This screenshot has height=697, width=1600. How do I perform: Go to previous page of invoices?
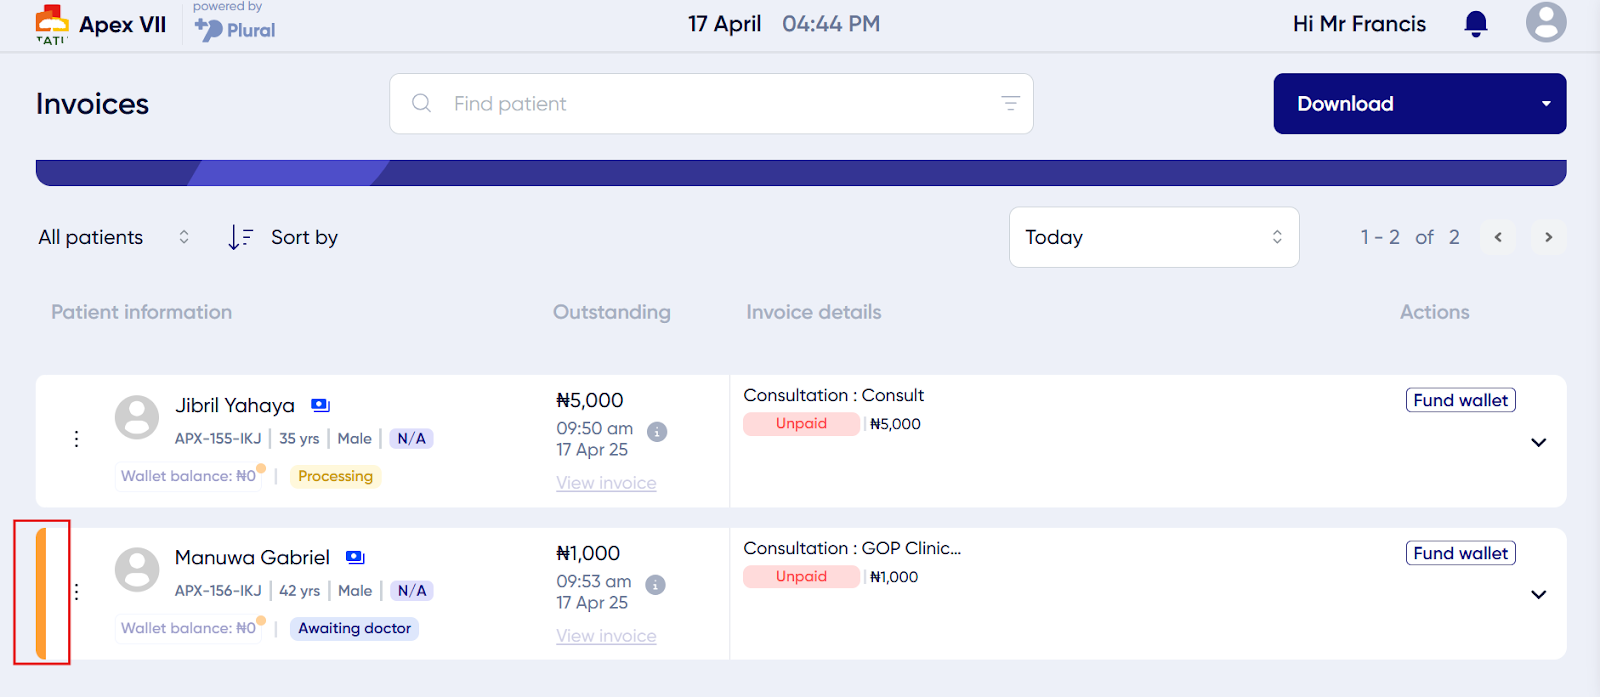[1498, 237]
